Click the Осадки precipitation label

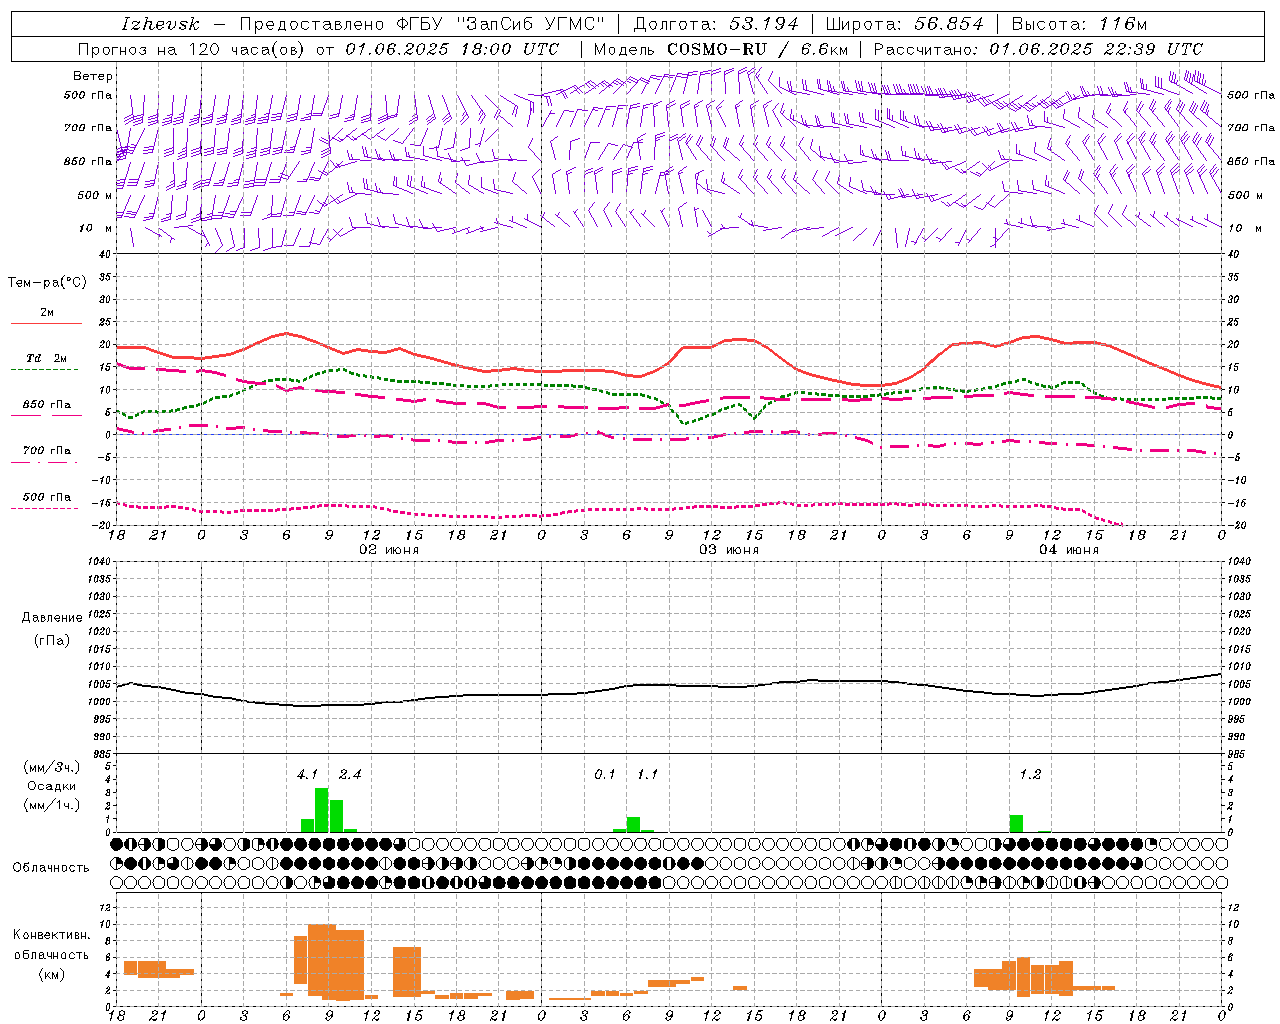pyautogui.click(x=51, y=786)
